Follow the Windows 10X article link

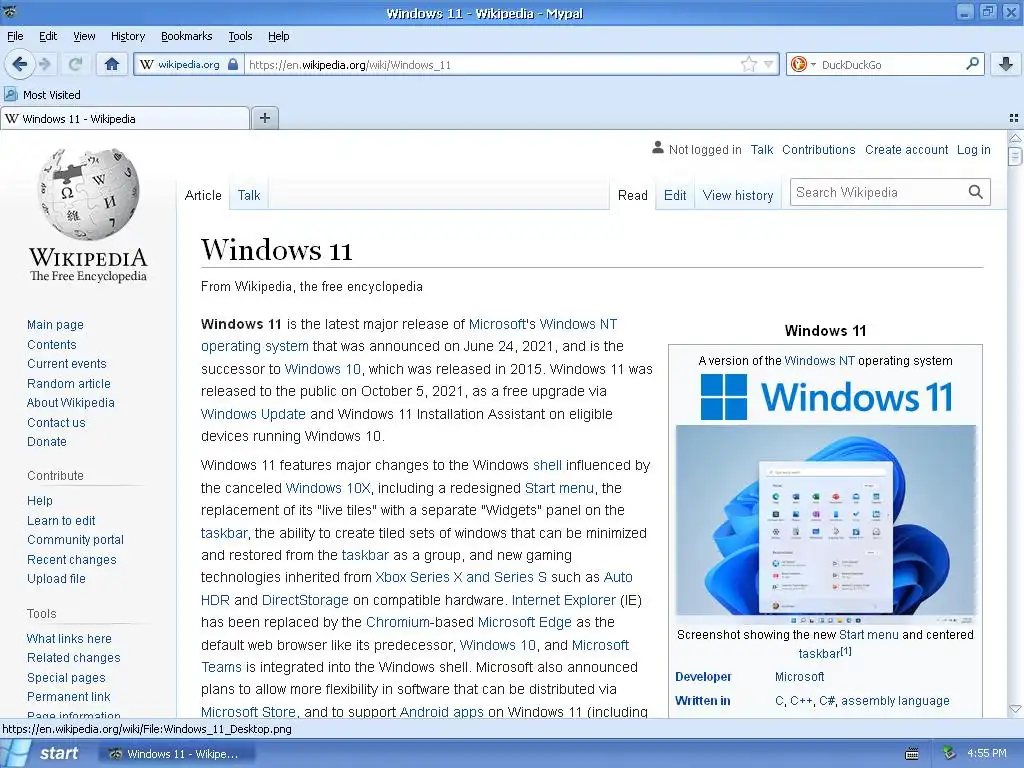(x=328, y=488)
